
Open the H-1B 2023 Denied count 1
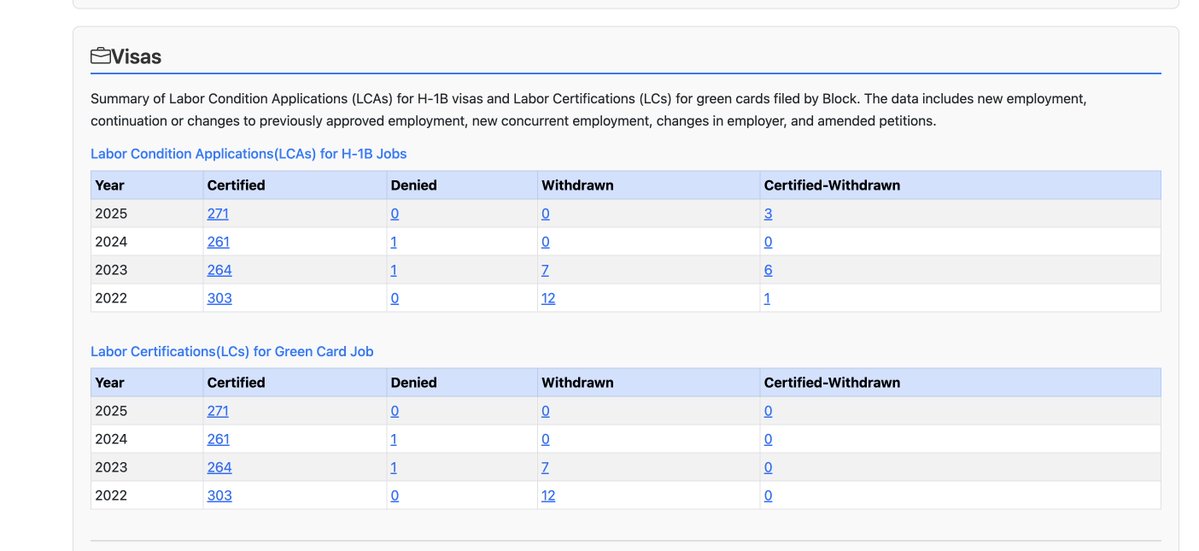pos(394,271)
